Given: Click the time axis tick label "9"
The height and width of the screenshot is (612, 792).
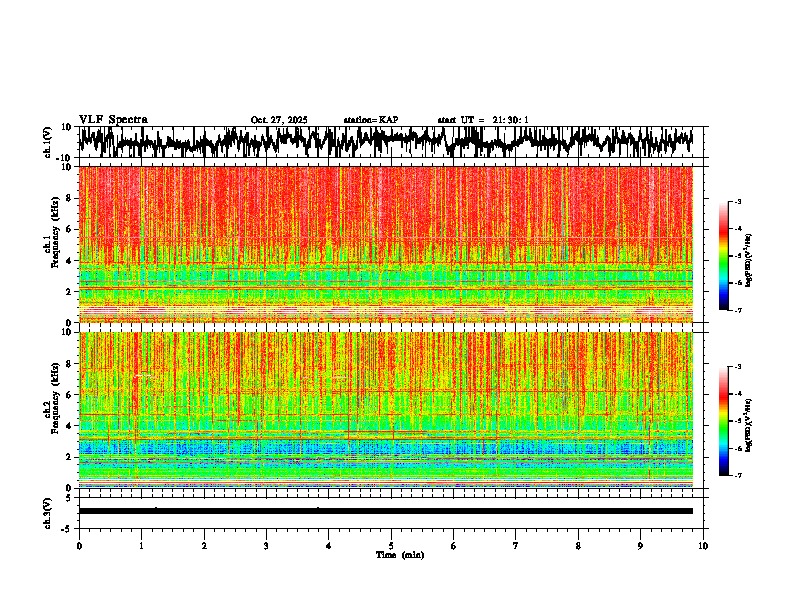Looking at the screenshot, I should (640, 546).
